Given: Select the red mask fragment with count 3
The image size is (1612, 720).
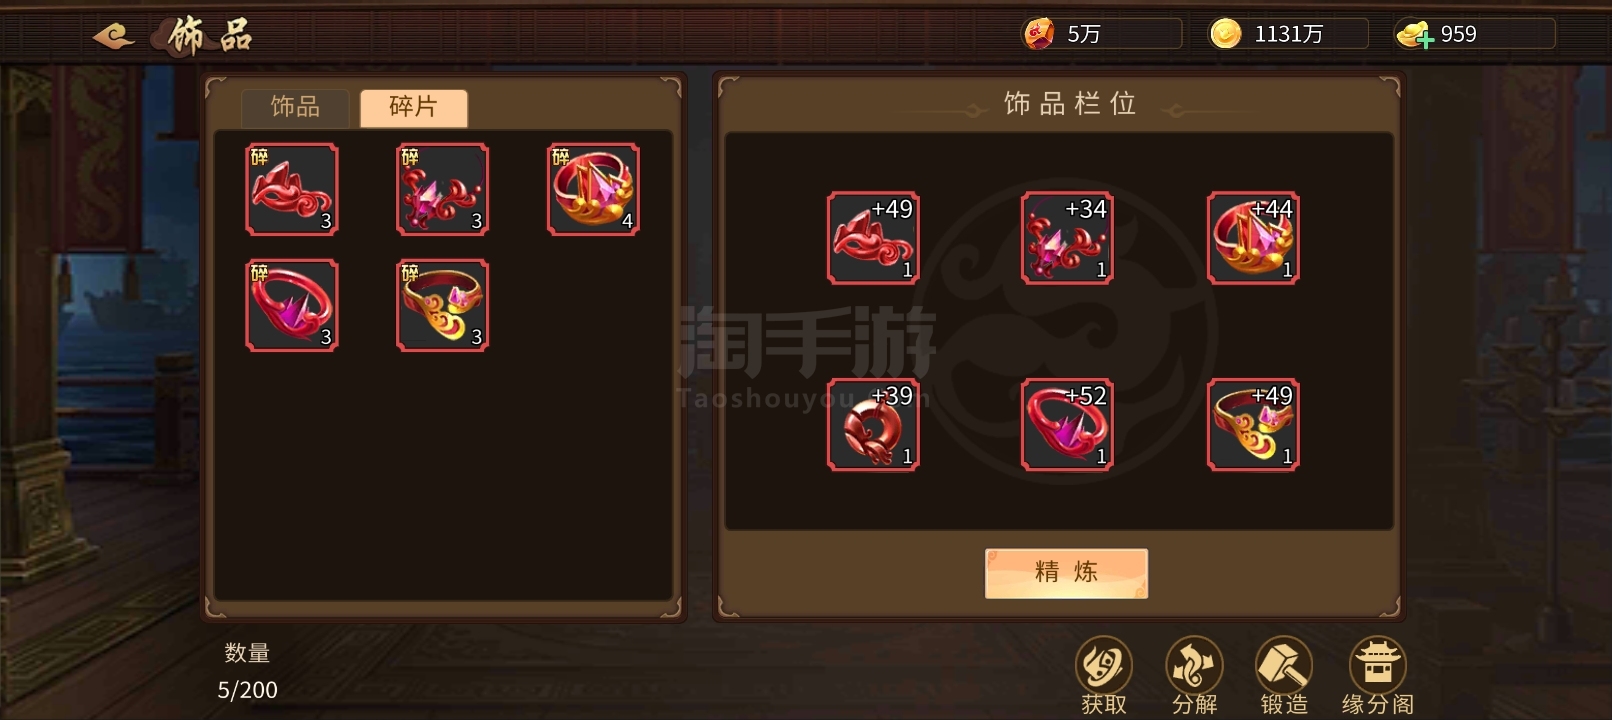Looking at the screenshot, I should [292, 190].
